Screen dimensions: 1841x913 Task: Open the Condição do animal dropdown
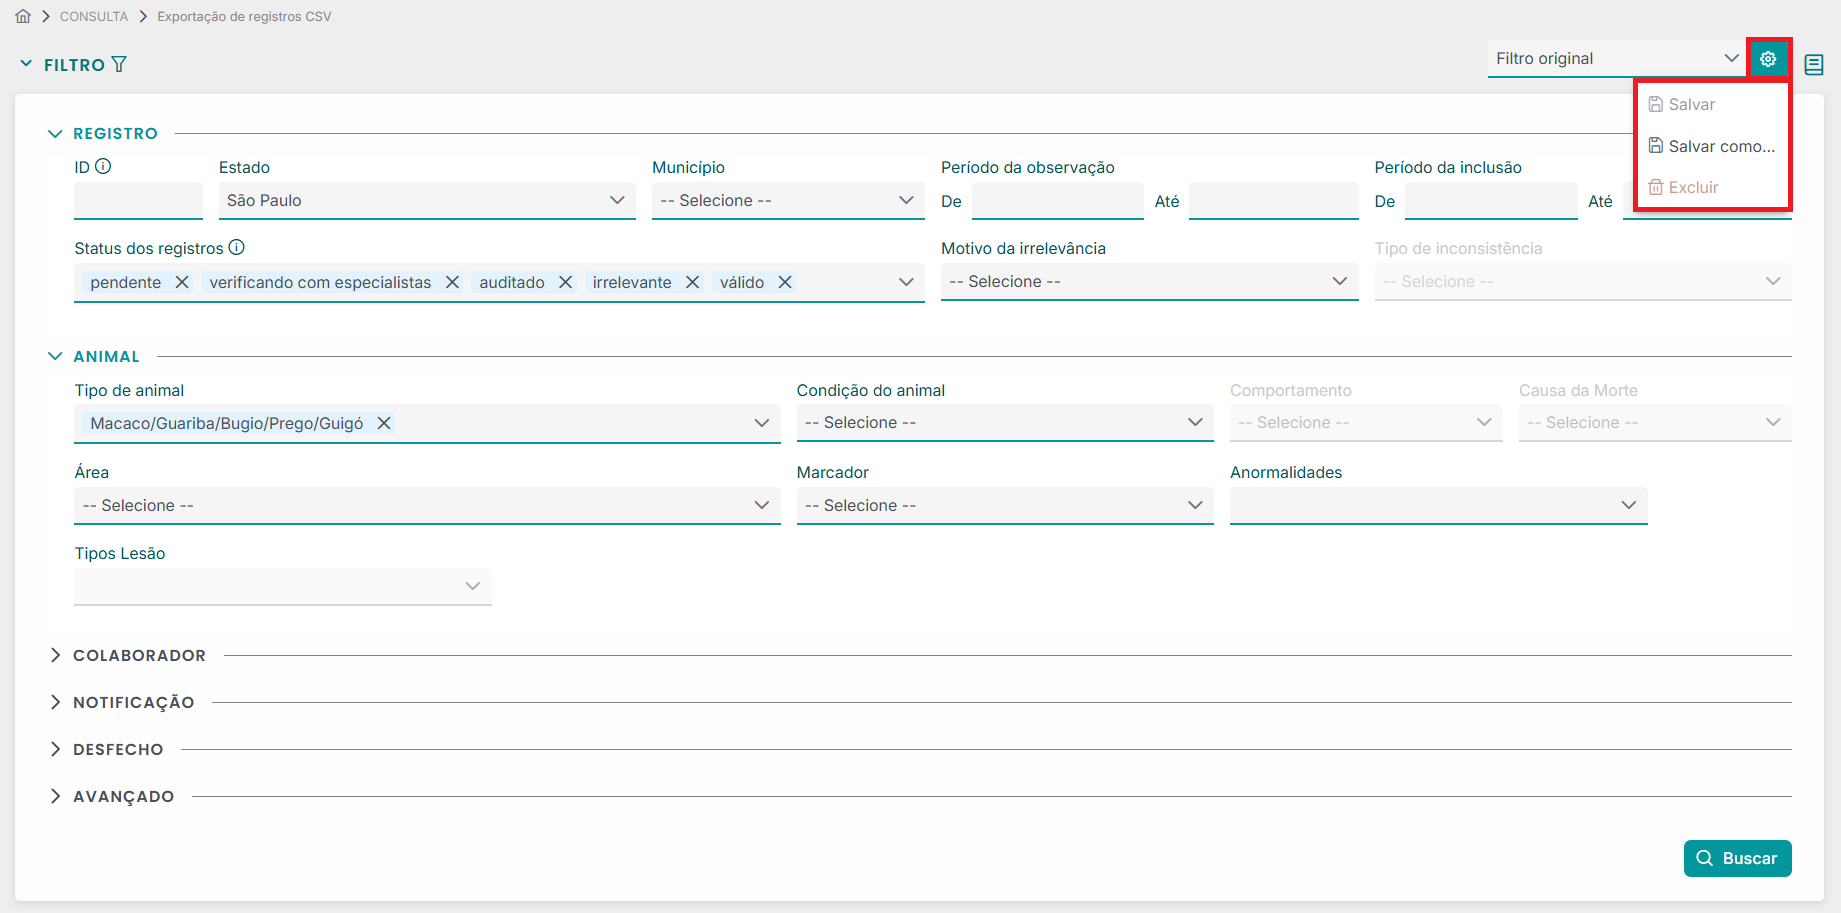(1004, 423)
